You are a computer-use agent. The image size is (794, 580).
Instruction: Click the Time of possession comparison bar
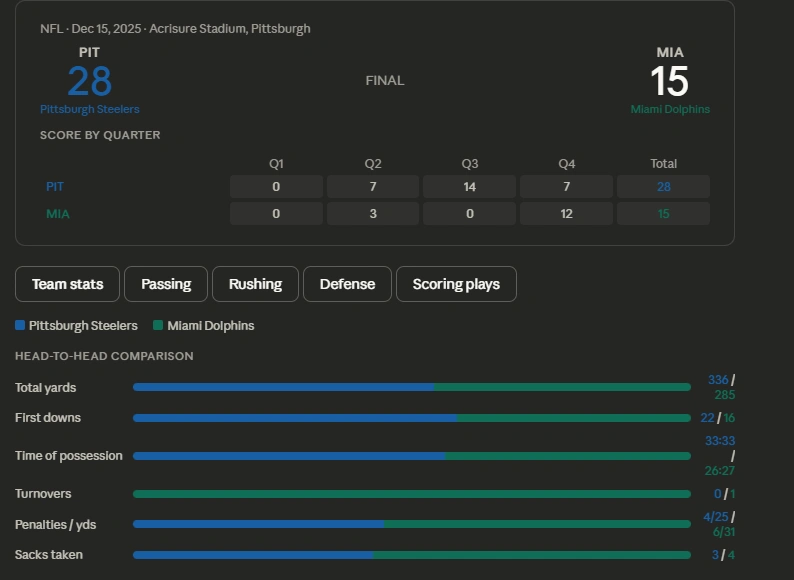click(412, 456)
